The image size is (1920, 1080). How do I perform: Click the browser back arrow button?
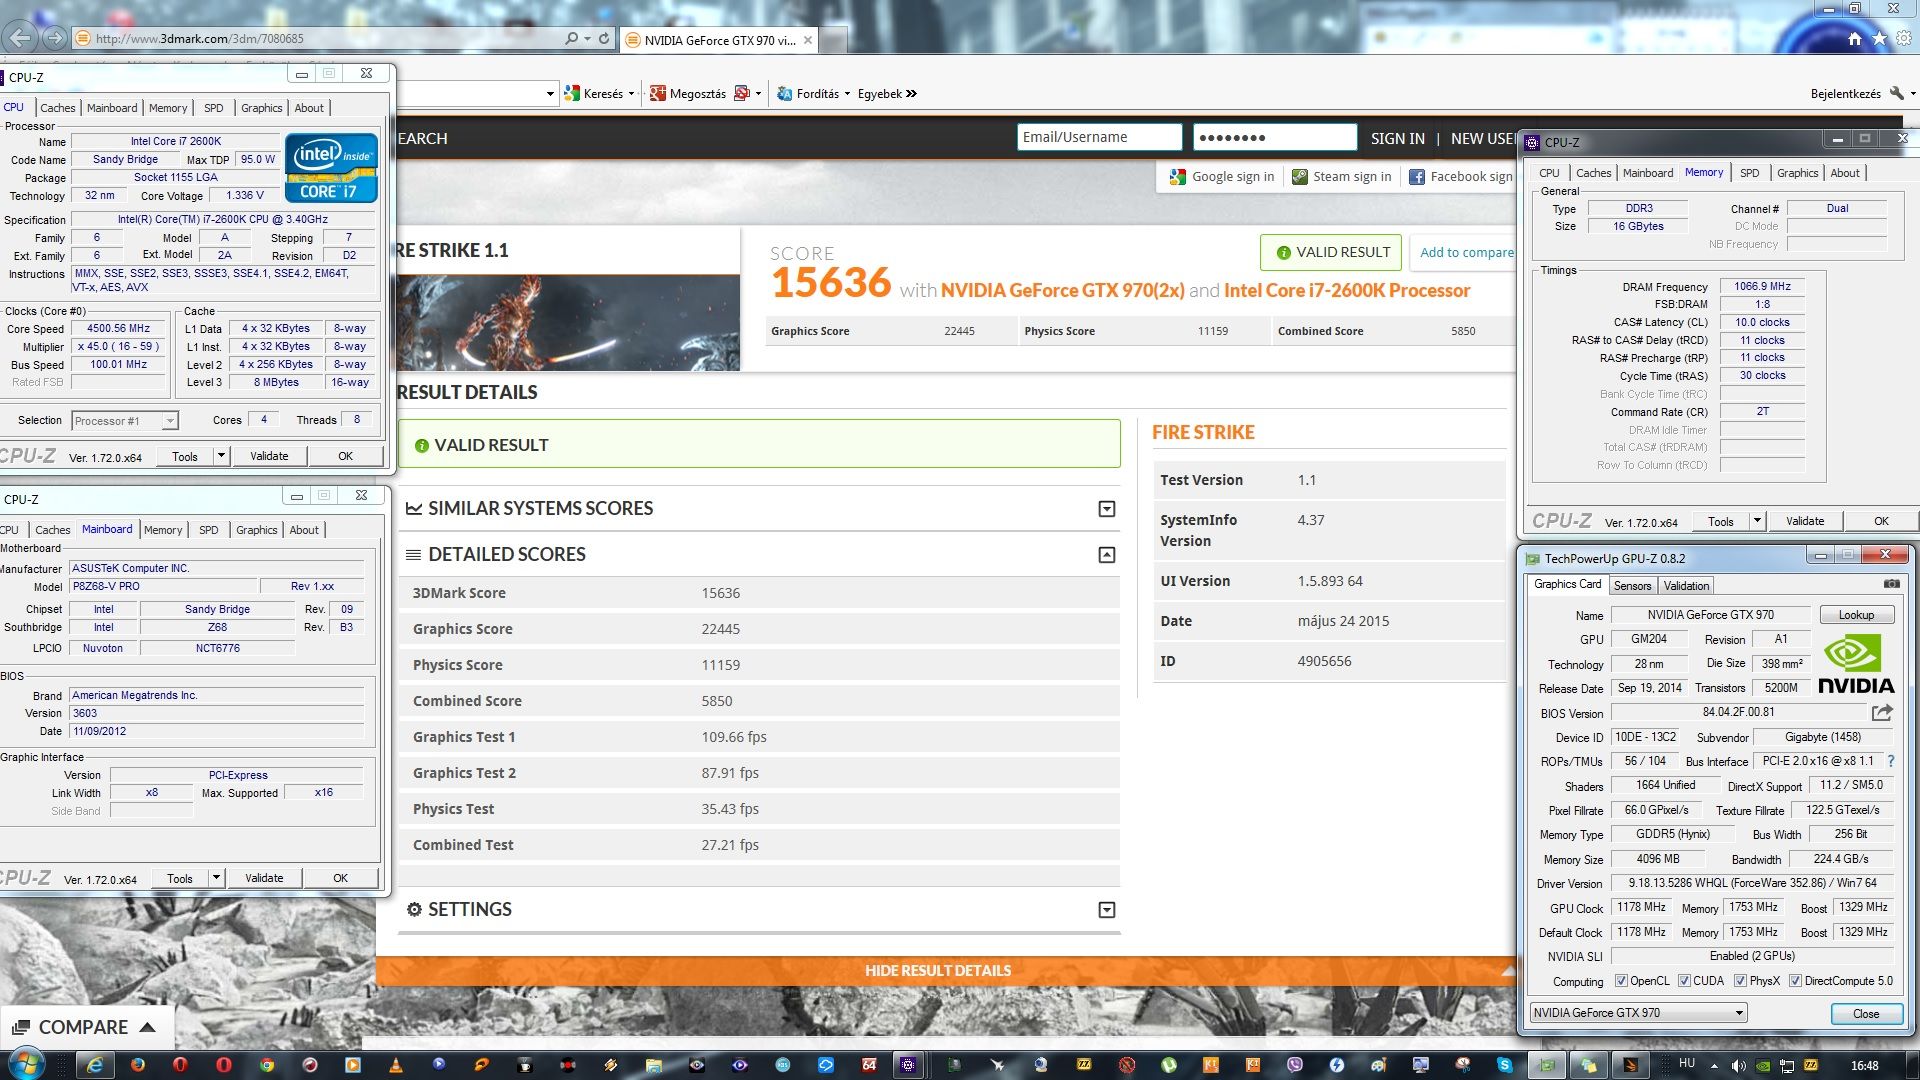point(21,38)
